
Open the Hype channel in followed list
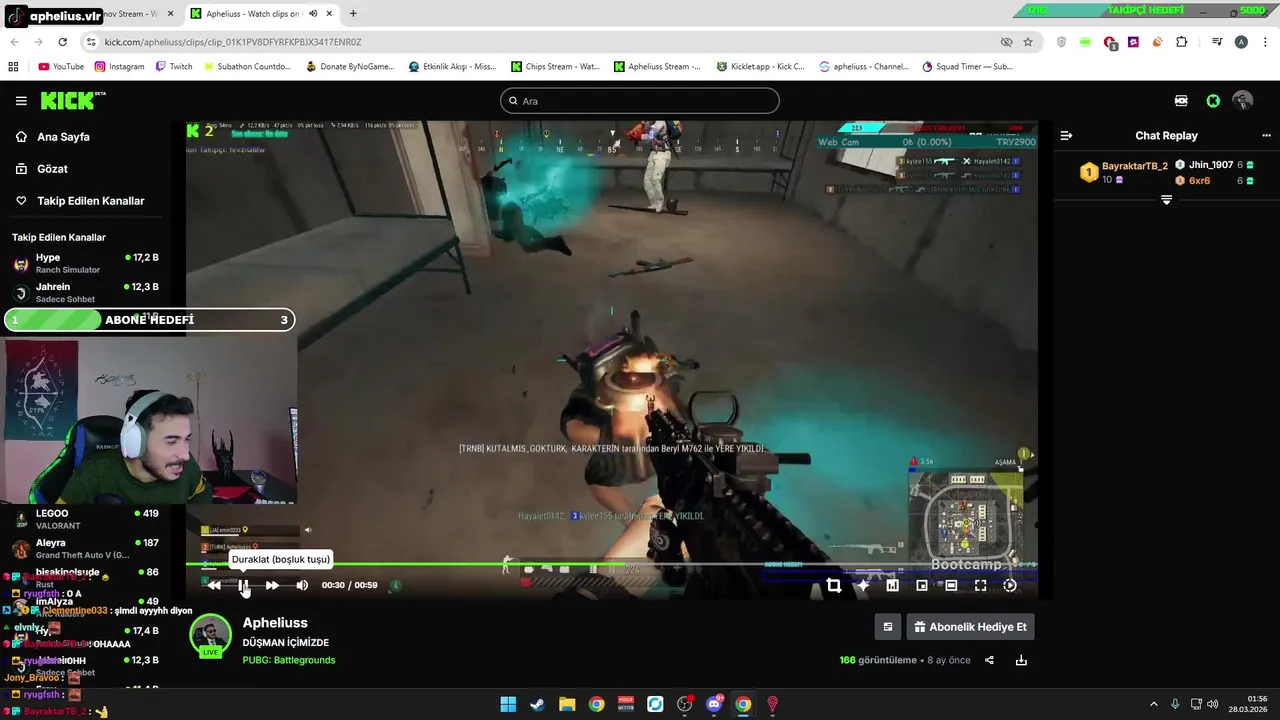pos(85,263)
